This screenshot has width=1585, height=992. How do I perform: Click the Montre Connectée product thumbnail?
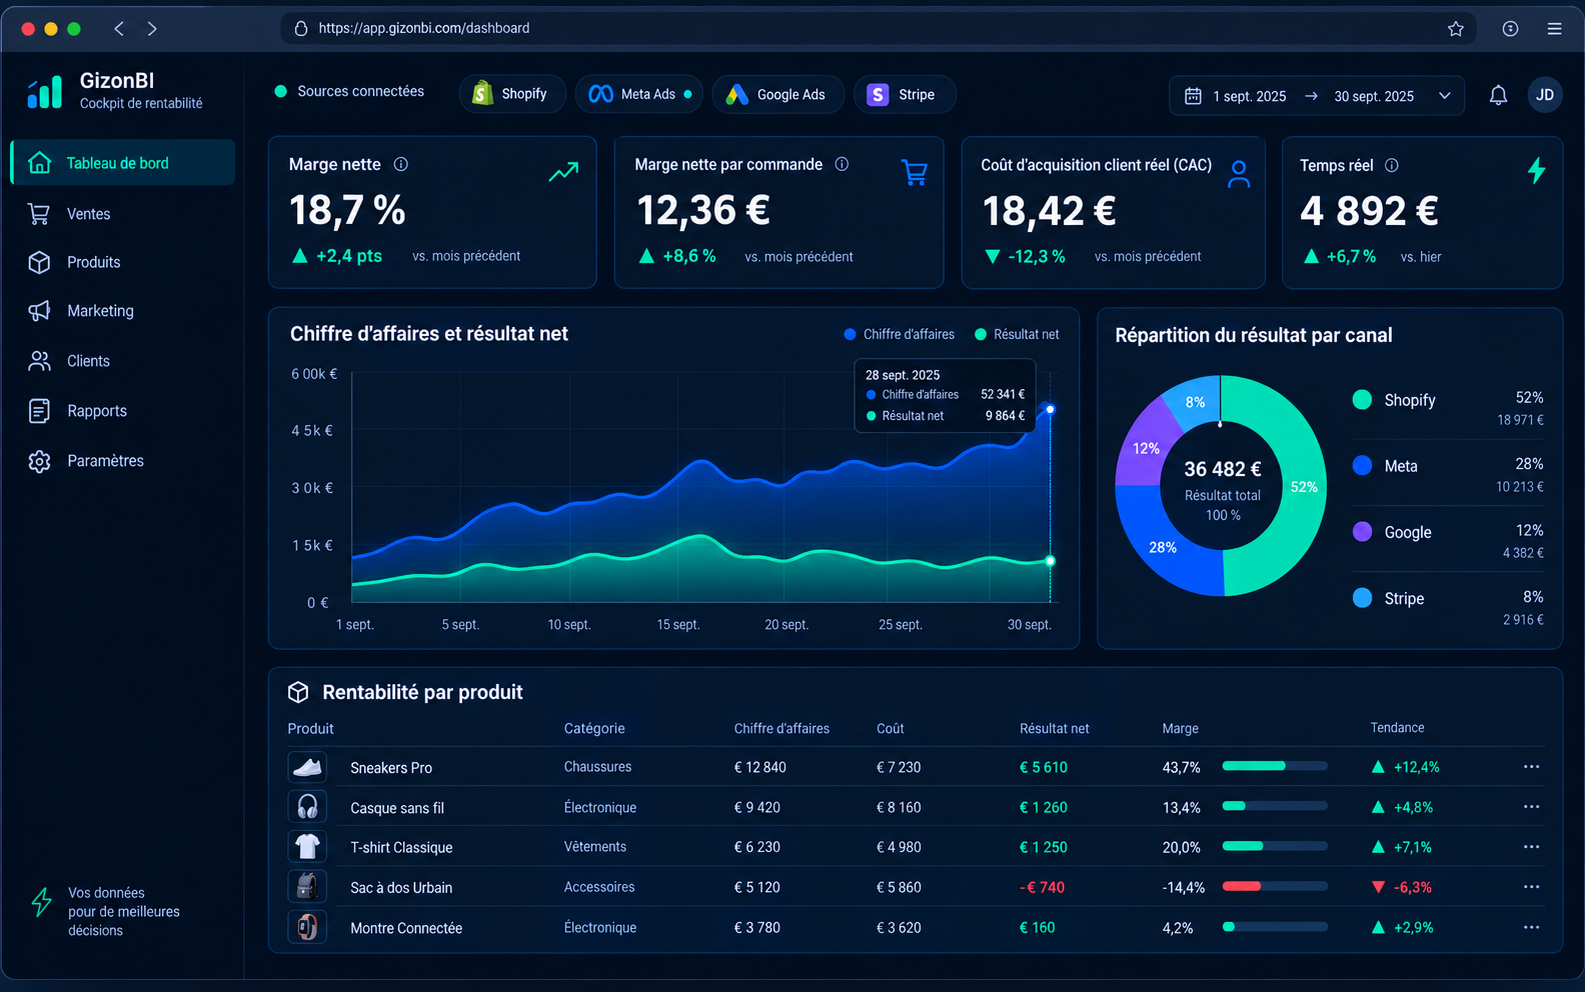point(307,927)
